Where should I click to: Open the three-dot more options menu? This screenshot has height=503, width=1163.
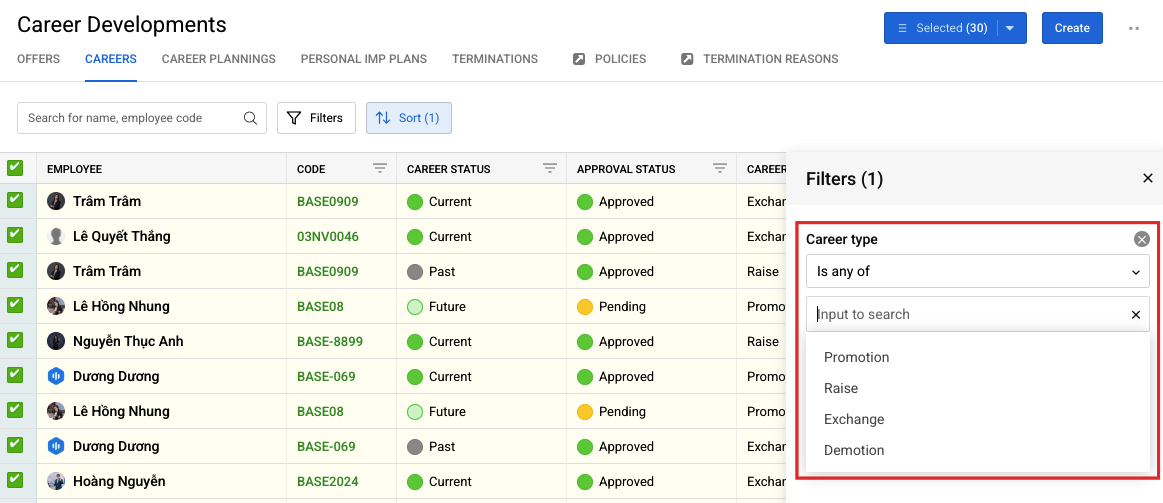click(1133, 28)
